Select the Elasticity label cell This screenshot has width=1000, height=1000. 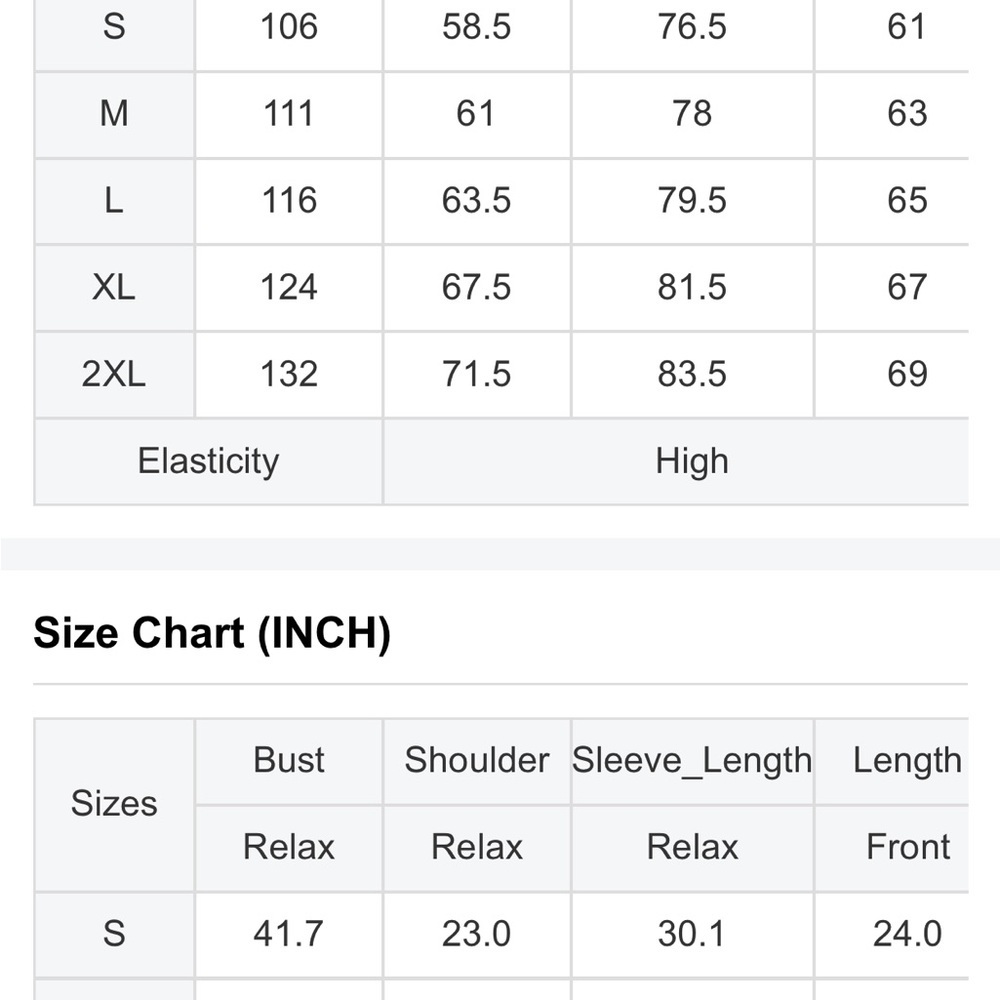[x=208, y=462]
